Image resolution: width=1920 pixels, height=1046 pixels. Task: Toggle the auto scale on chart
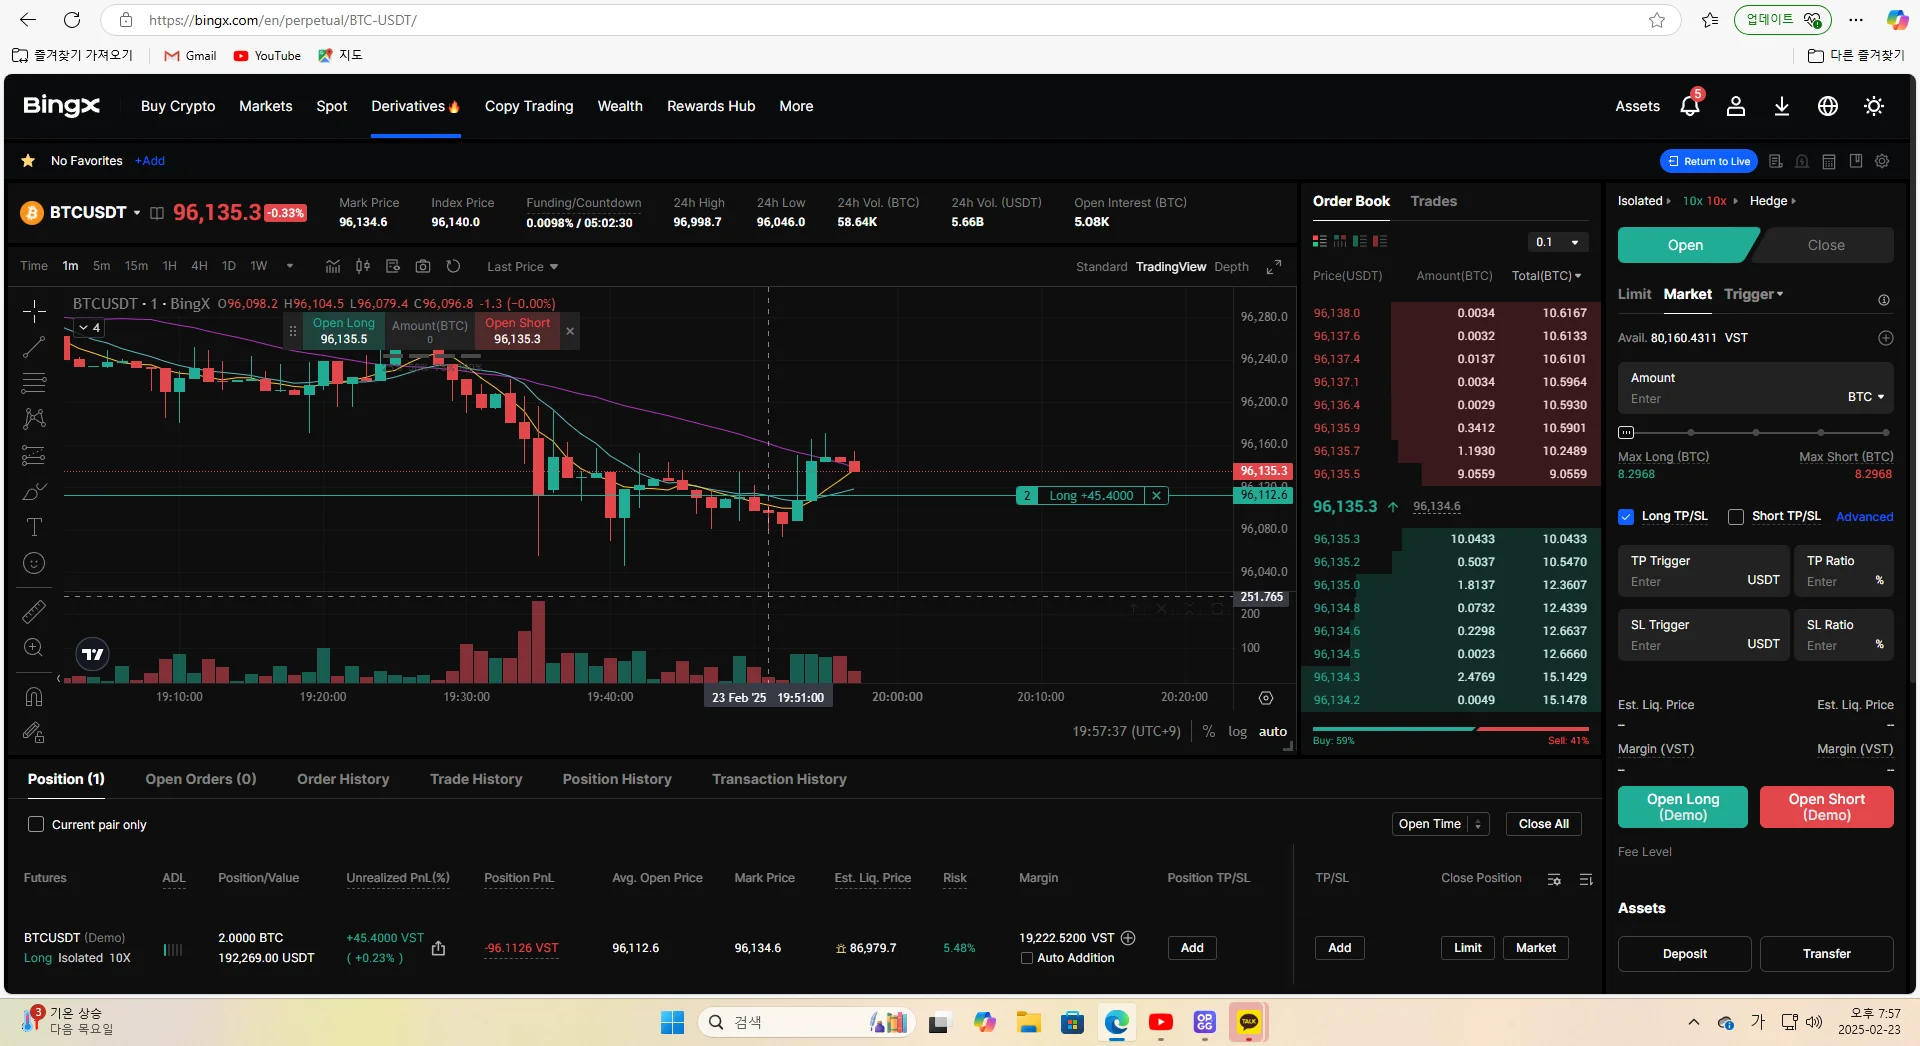tap(1273, 732)
